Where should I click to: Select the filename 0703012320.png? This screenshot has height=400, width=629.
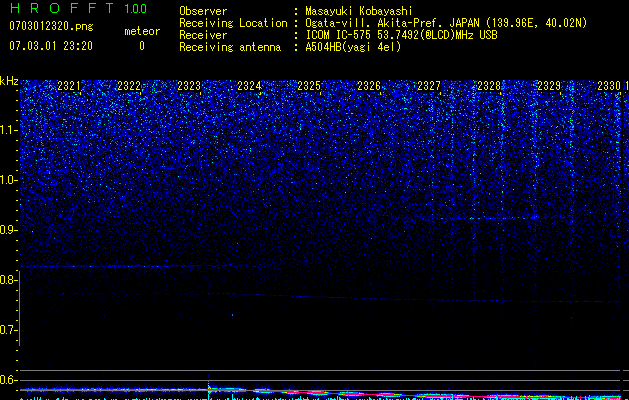pyautogui.click(x=51, y=26)
